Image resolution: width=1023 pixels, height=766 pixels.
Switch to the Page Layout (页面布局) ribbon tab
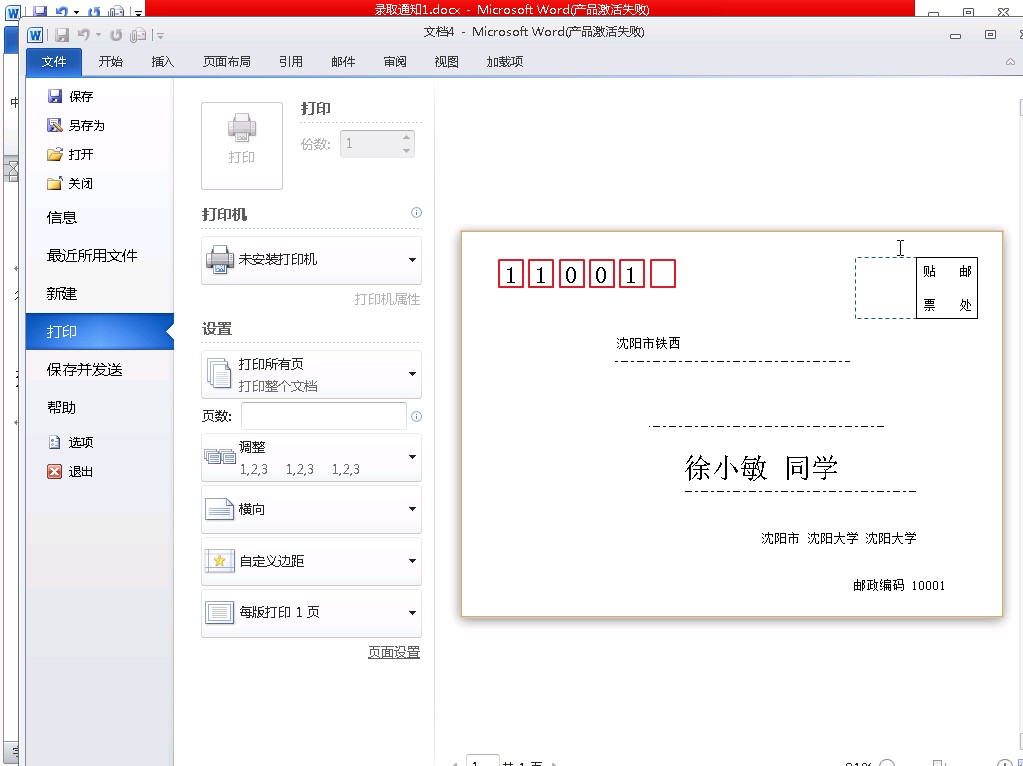point(227,61)
